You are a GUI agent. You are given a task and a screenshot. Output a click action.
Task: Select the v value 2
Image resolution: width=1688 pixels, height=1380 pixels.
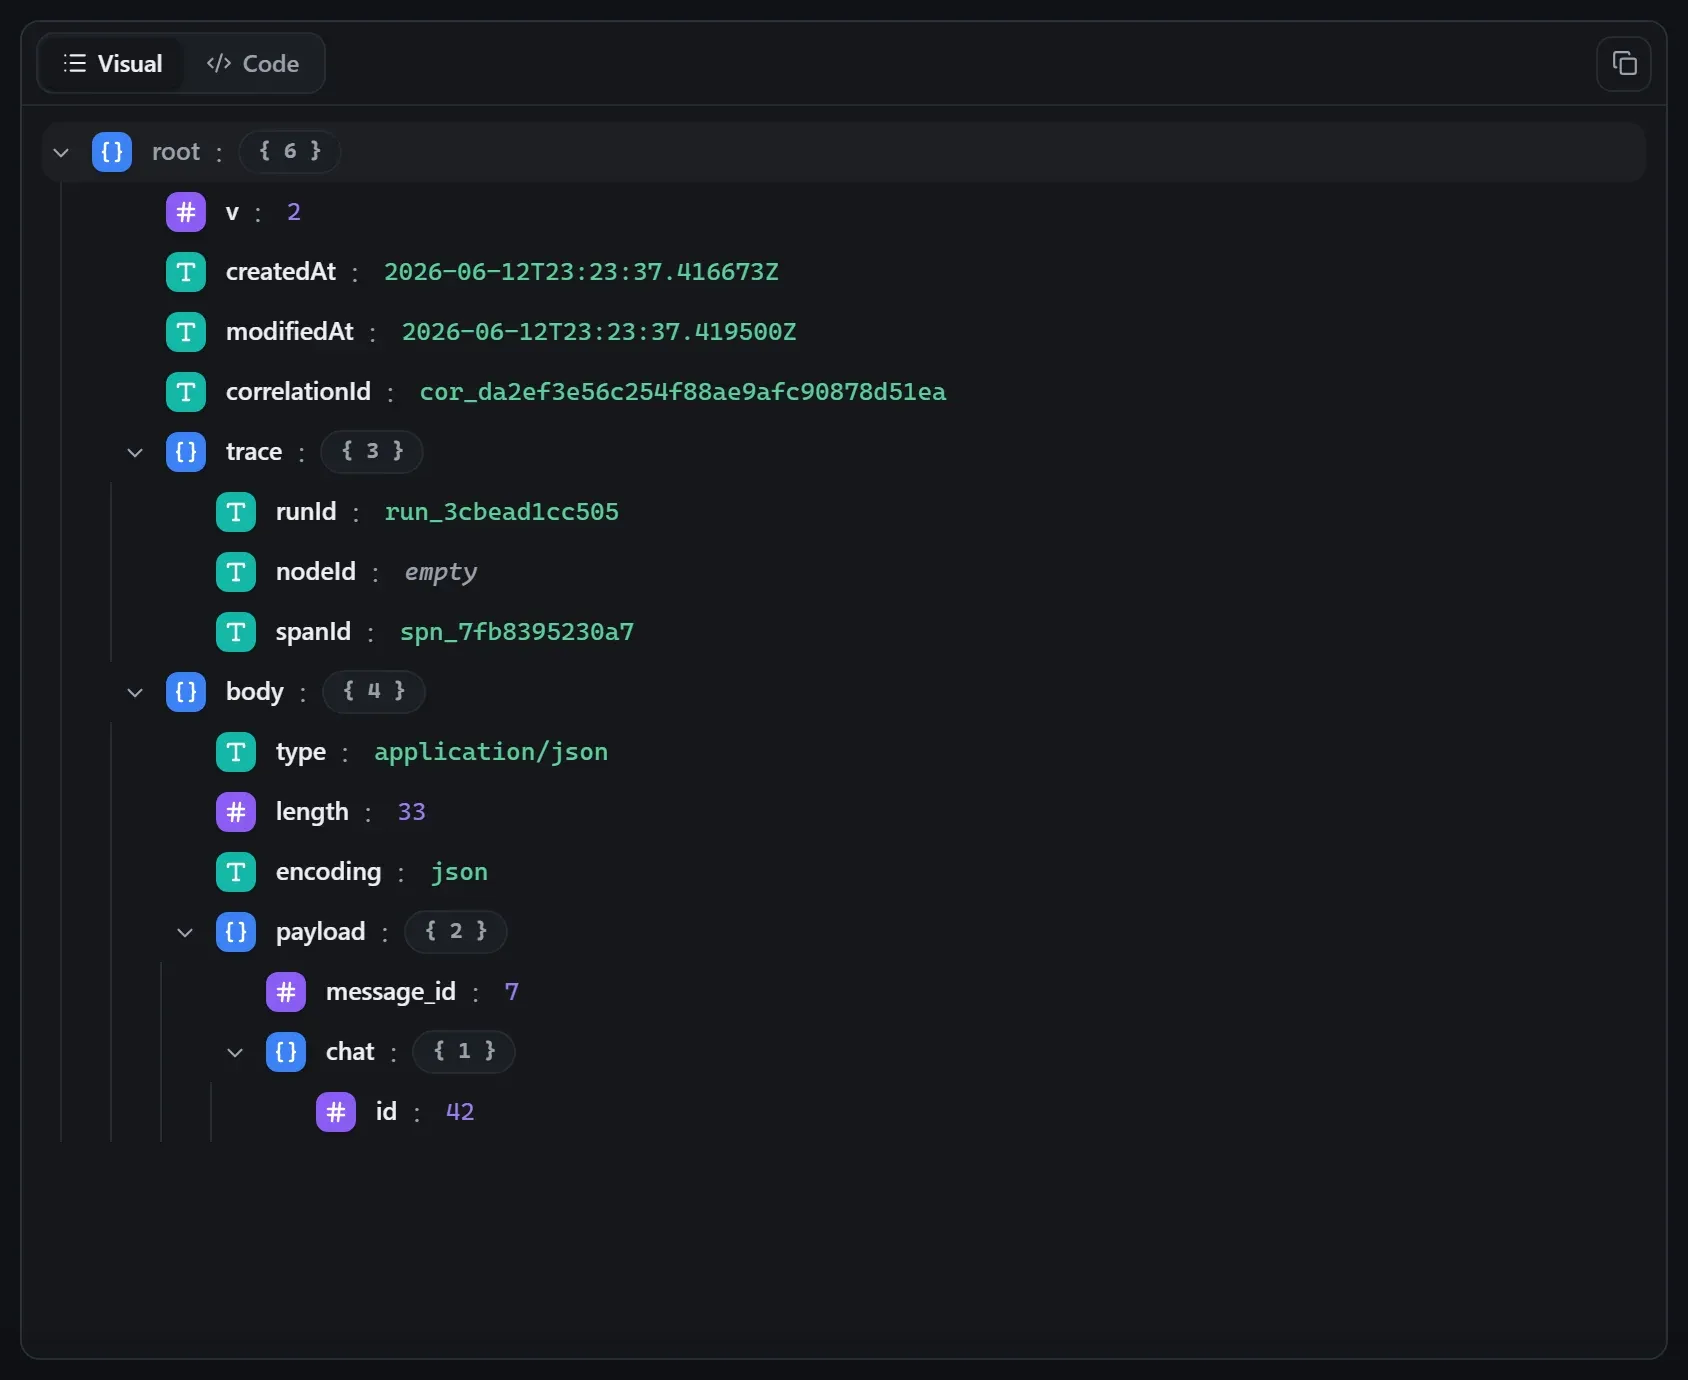click(294, 212)
